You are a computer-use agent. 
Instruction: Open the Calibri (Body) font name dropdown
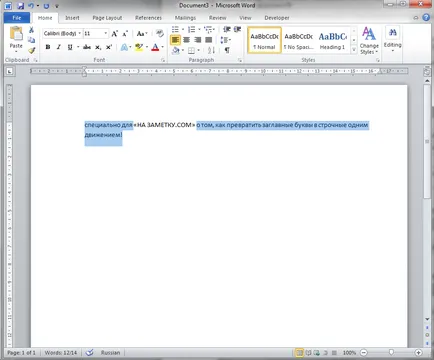click(x=80, y=34)
